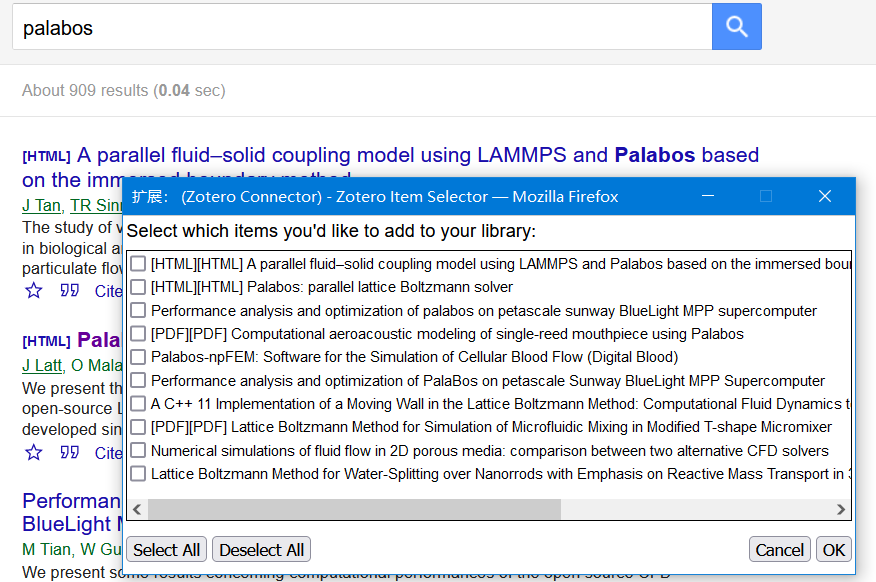This screenshot has height=582, width=876.
Task: Click the Select All button
Action: 166,550
